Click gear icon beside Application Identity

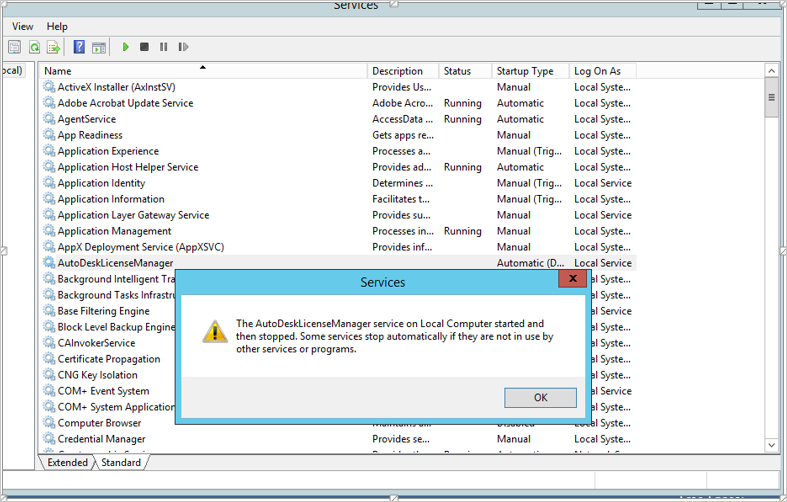point(49,183)
